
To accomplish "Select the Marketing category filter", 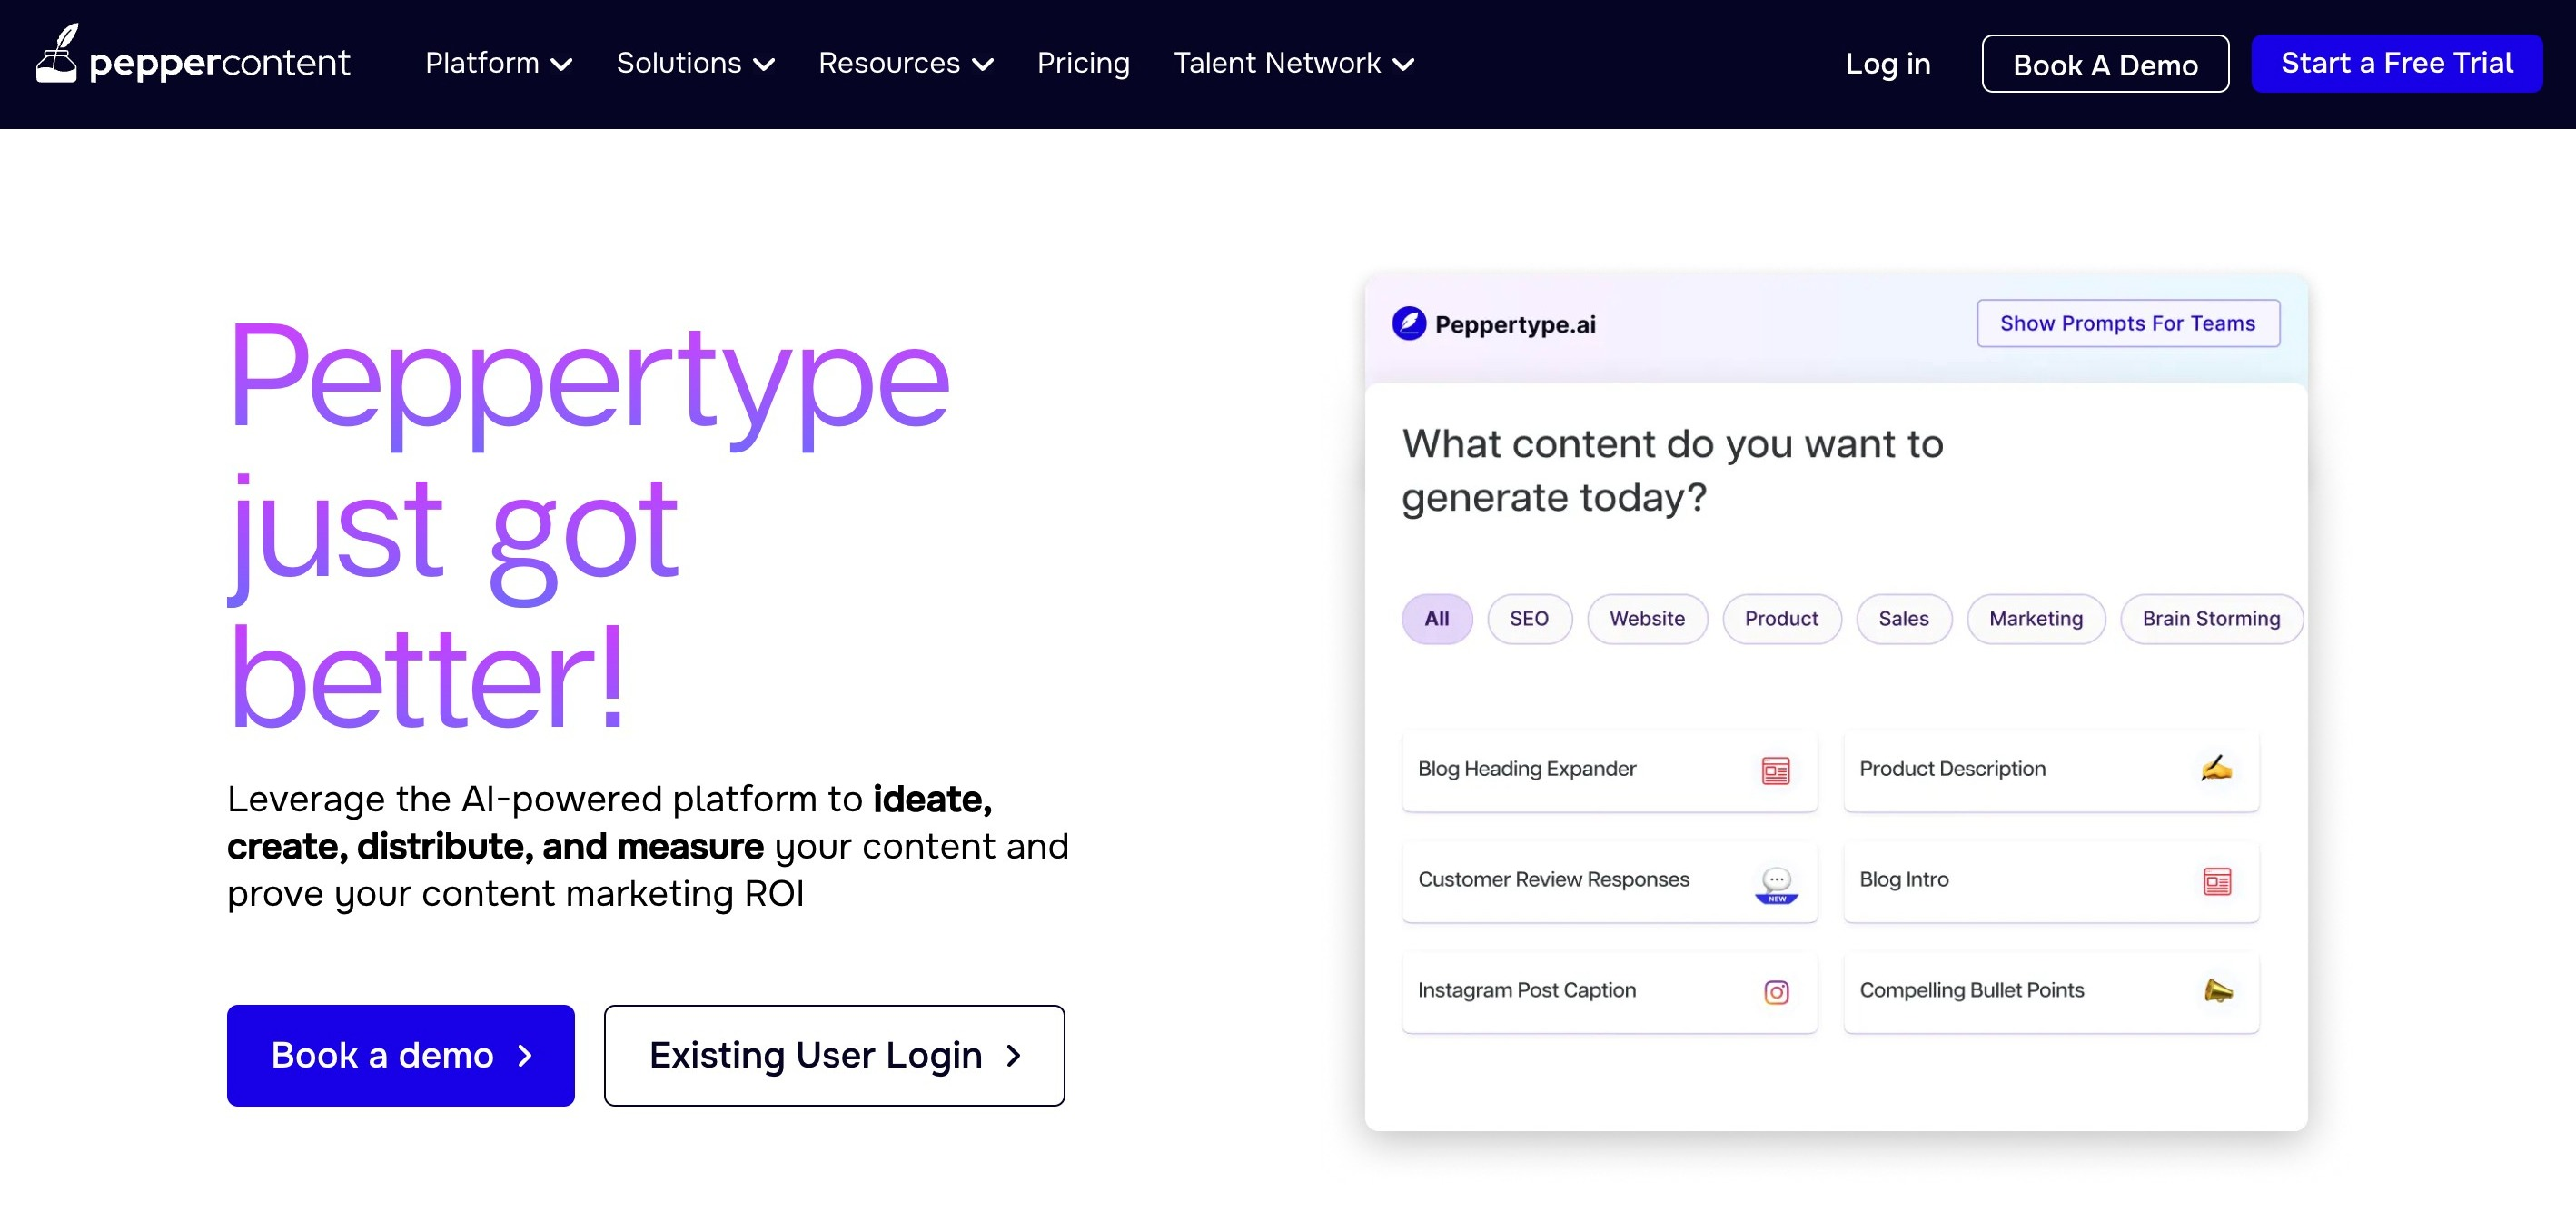I will (x=2036, y=619).
